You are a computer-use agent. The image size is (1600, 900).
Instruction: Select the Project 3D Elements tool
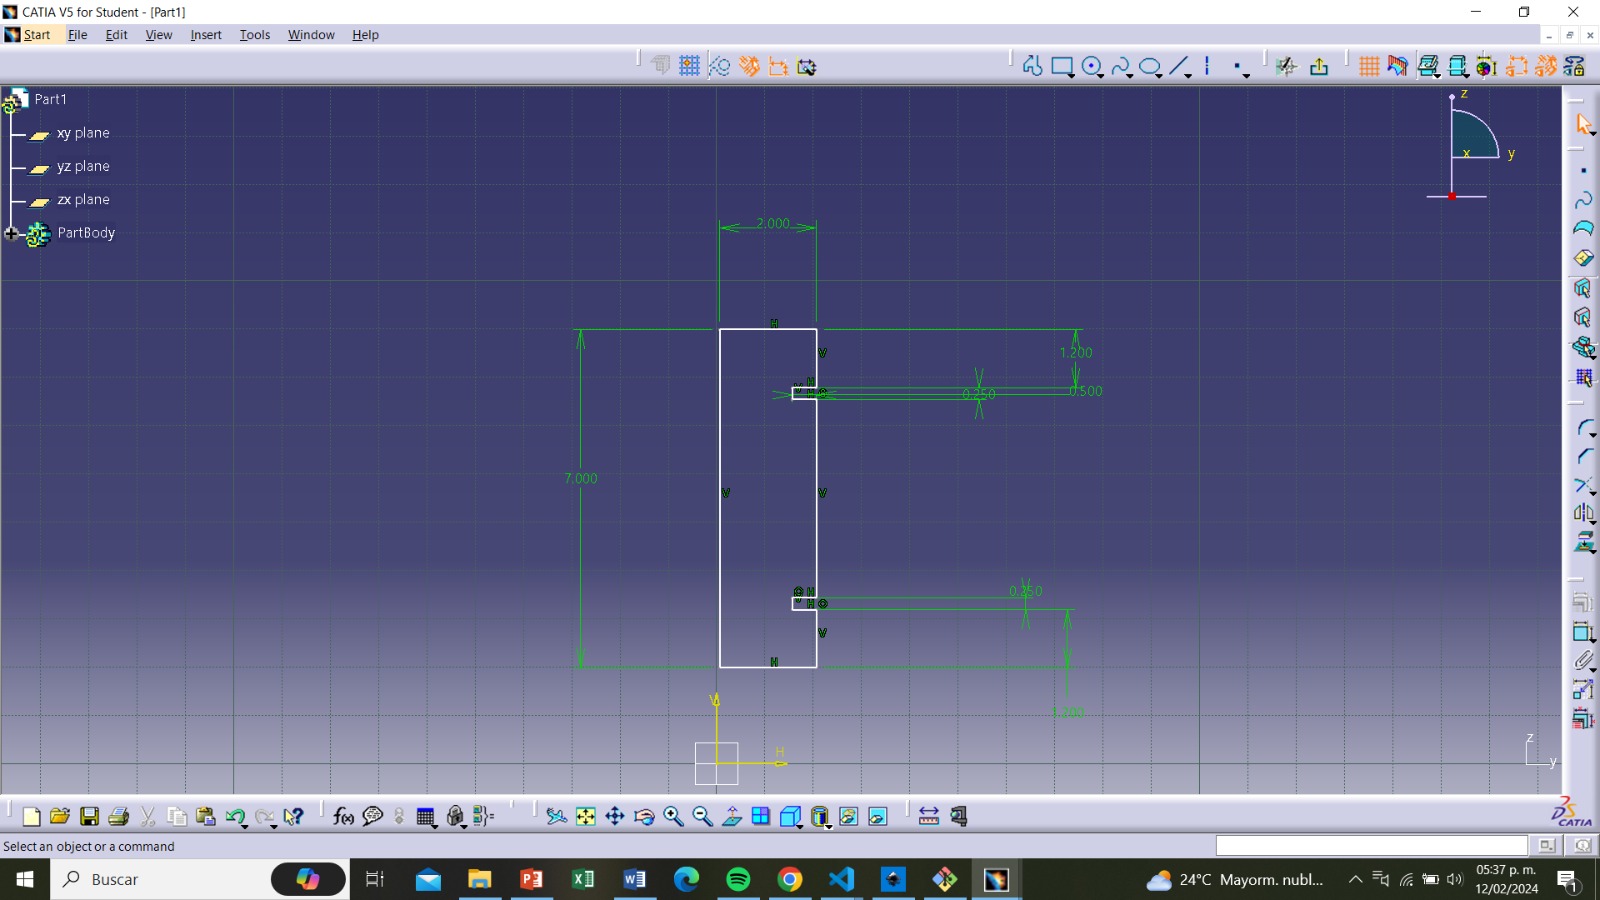tap(1584, 543)
